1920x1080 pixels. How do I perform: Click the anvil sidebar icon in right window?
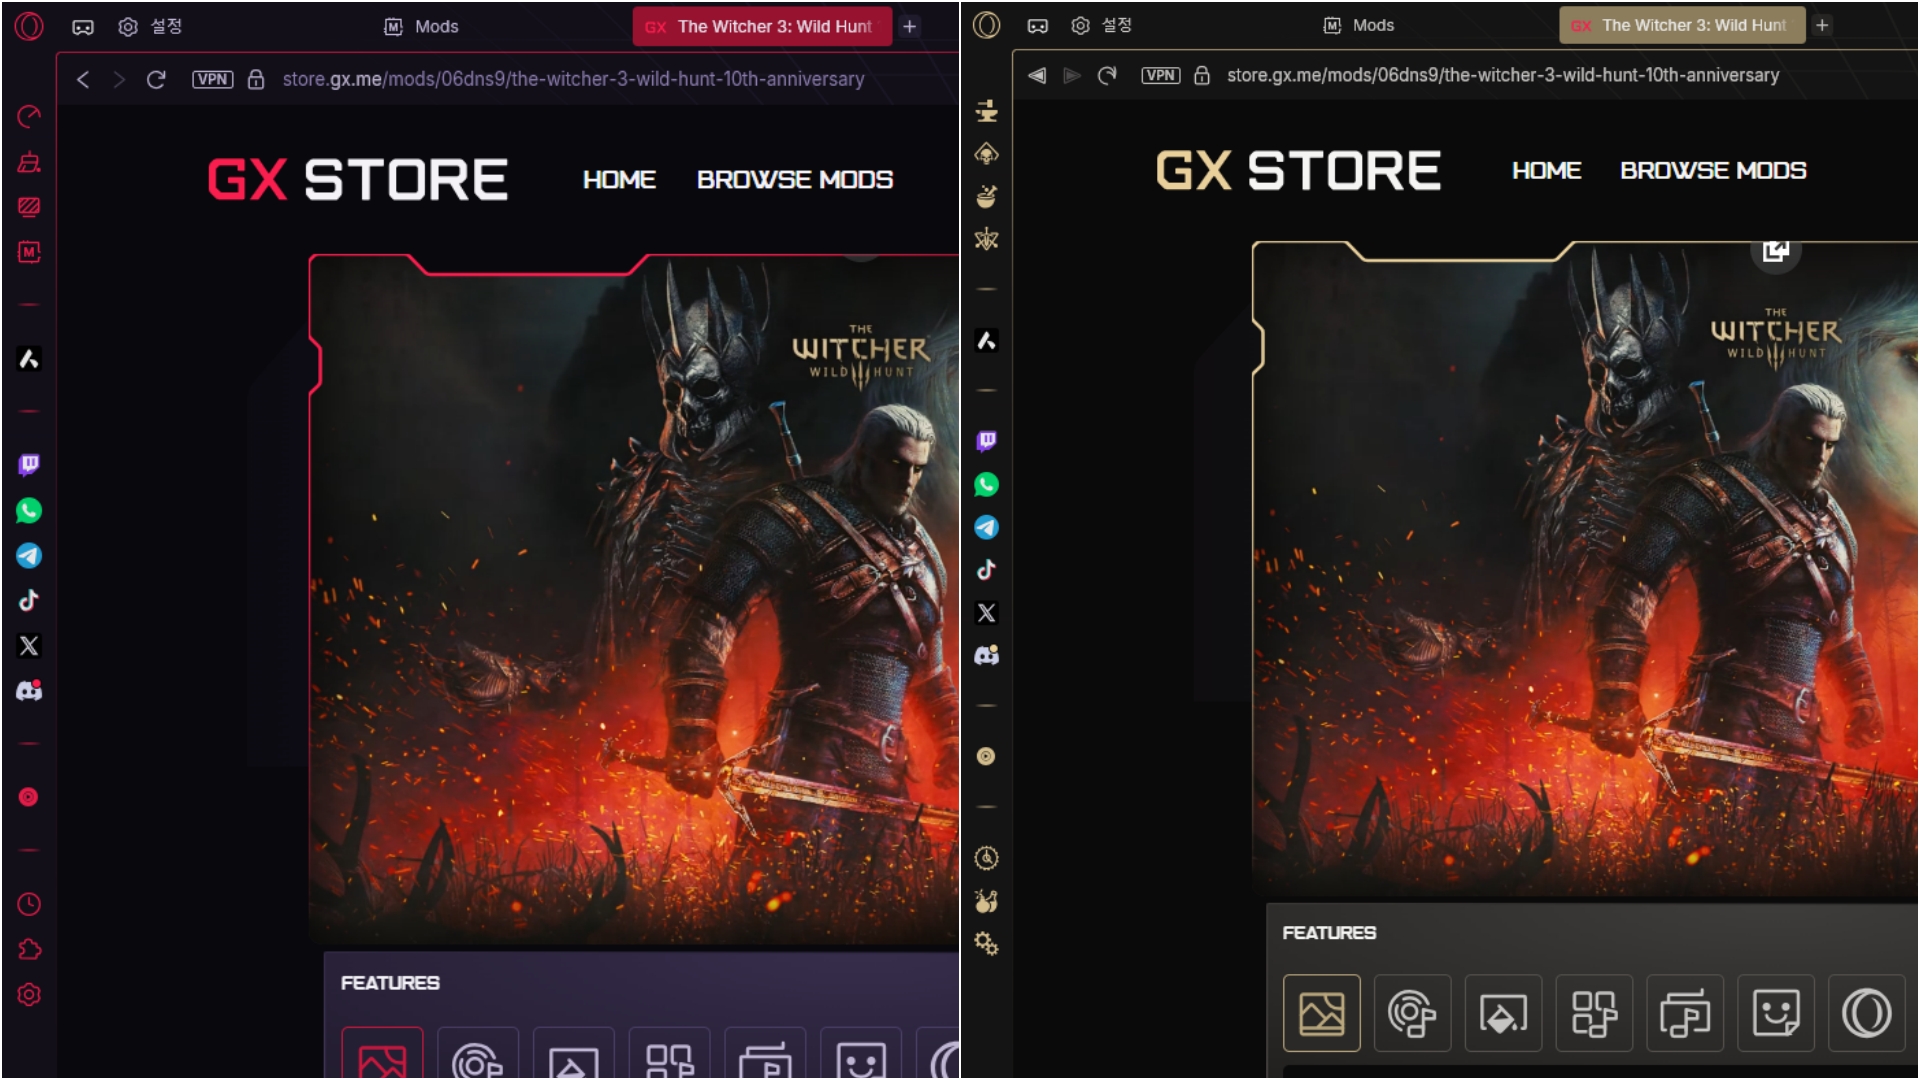[986, 111]
